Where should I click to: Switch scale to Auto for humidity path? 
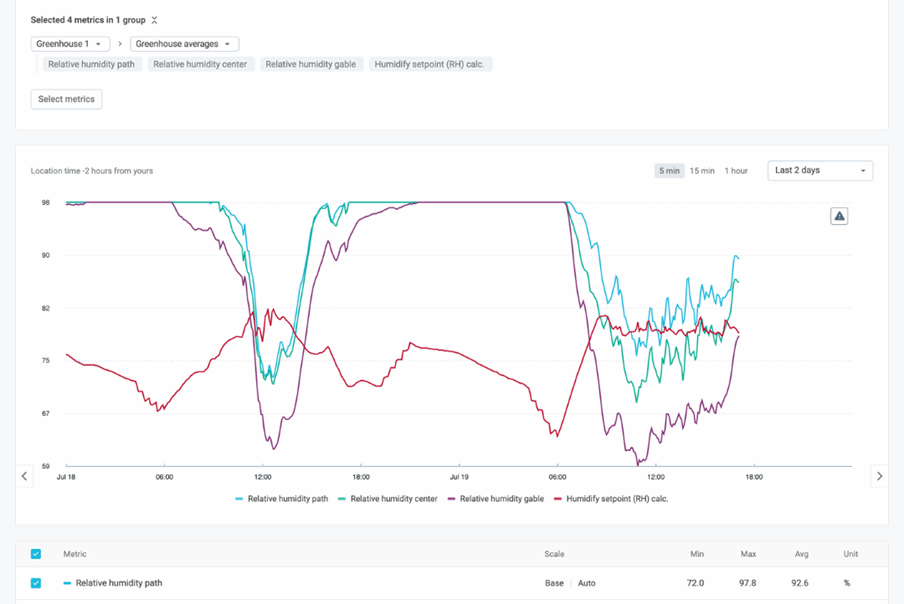coord(586,583)
